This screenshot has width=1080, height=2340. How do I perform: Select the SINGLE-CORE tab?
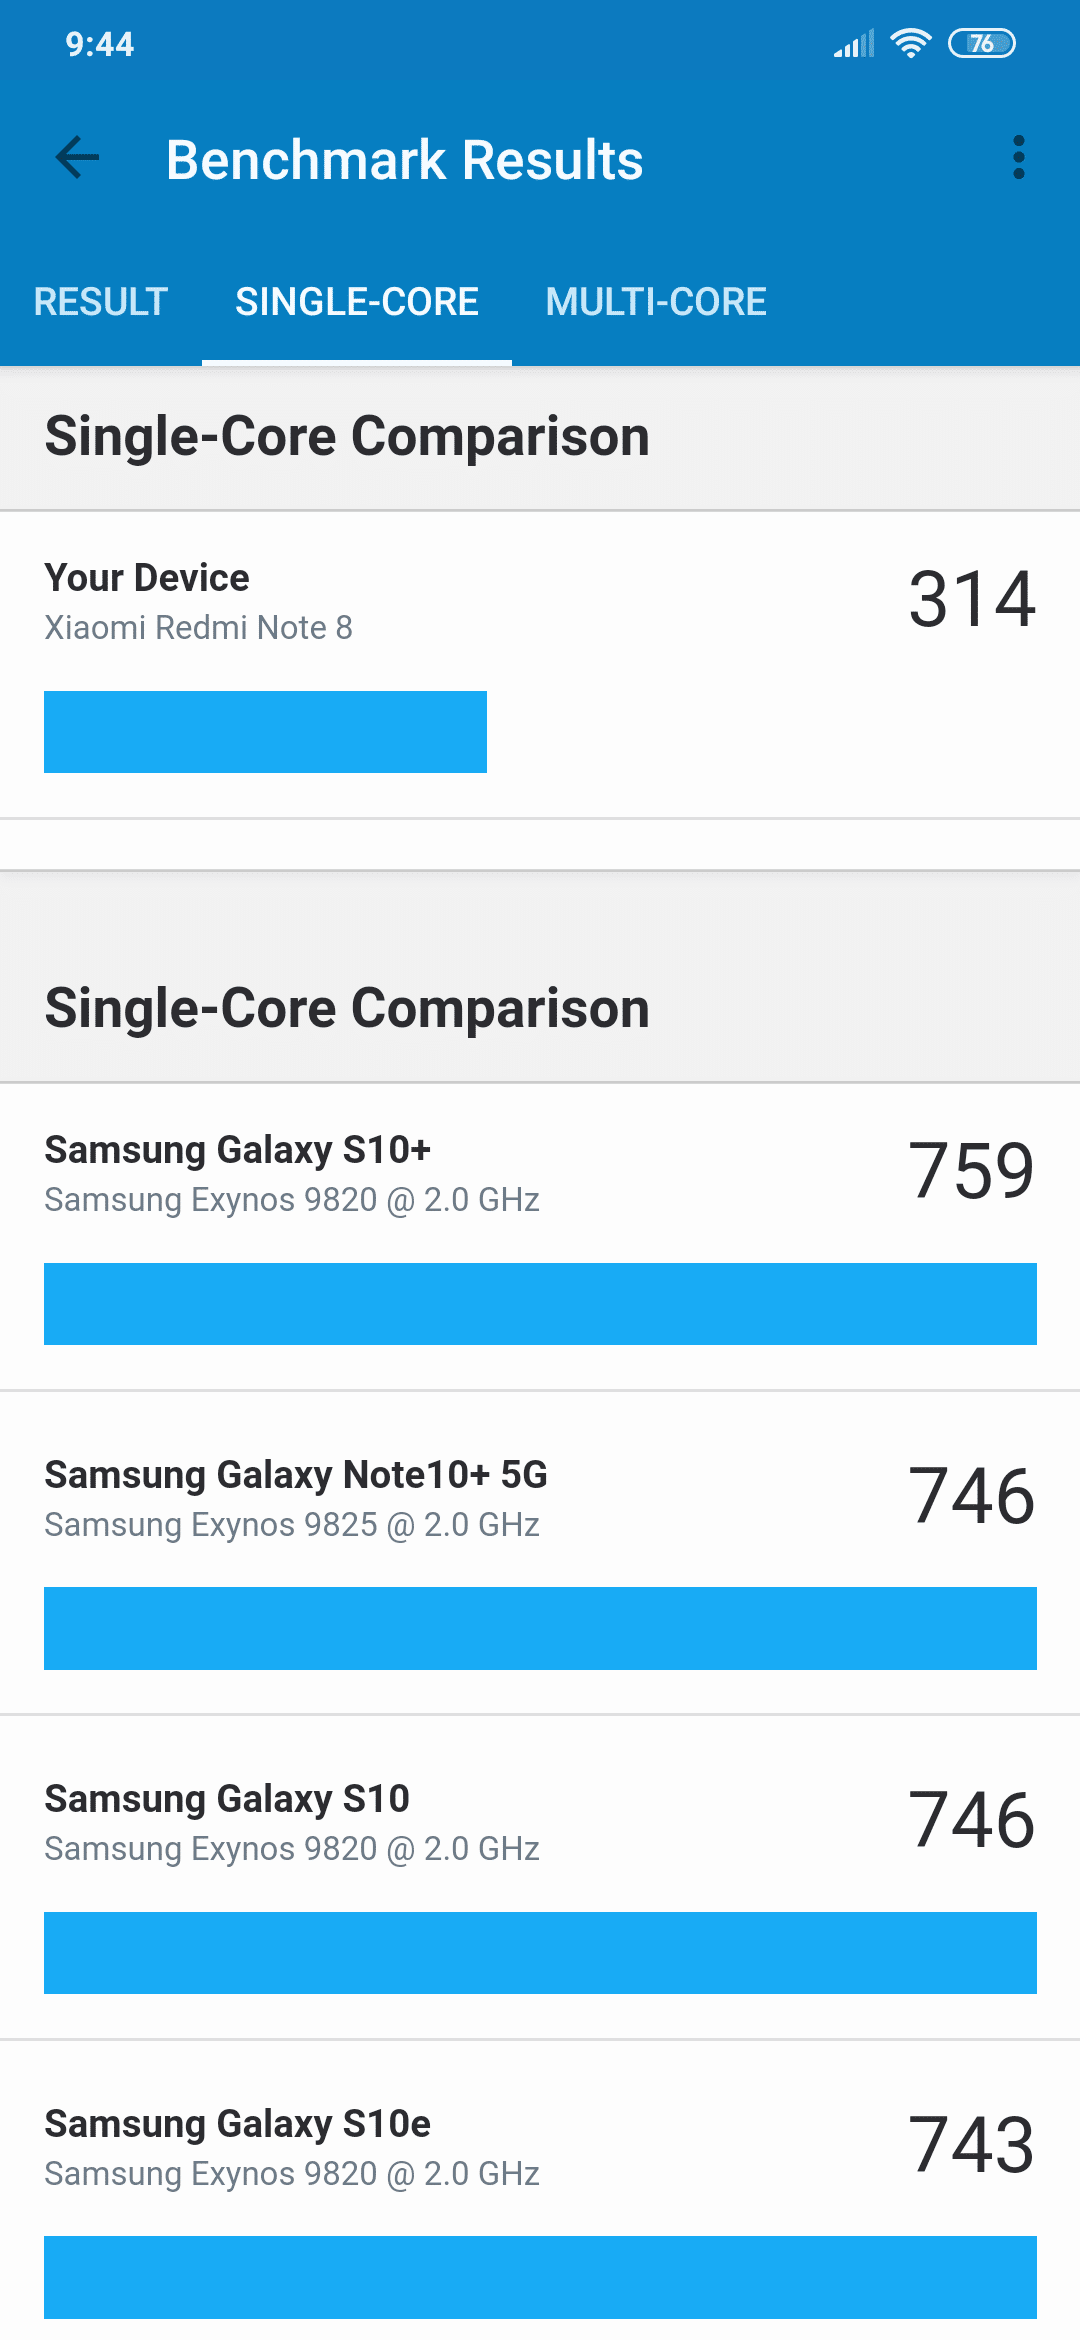[357, 302]
